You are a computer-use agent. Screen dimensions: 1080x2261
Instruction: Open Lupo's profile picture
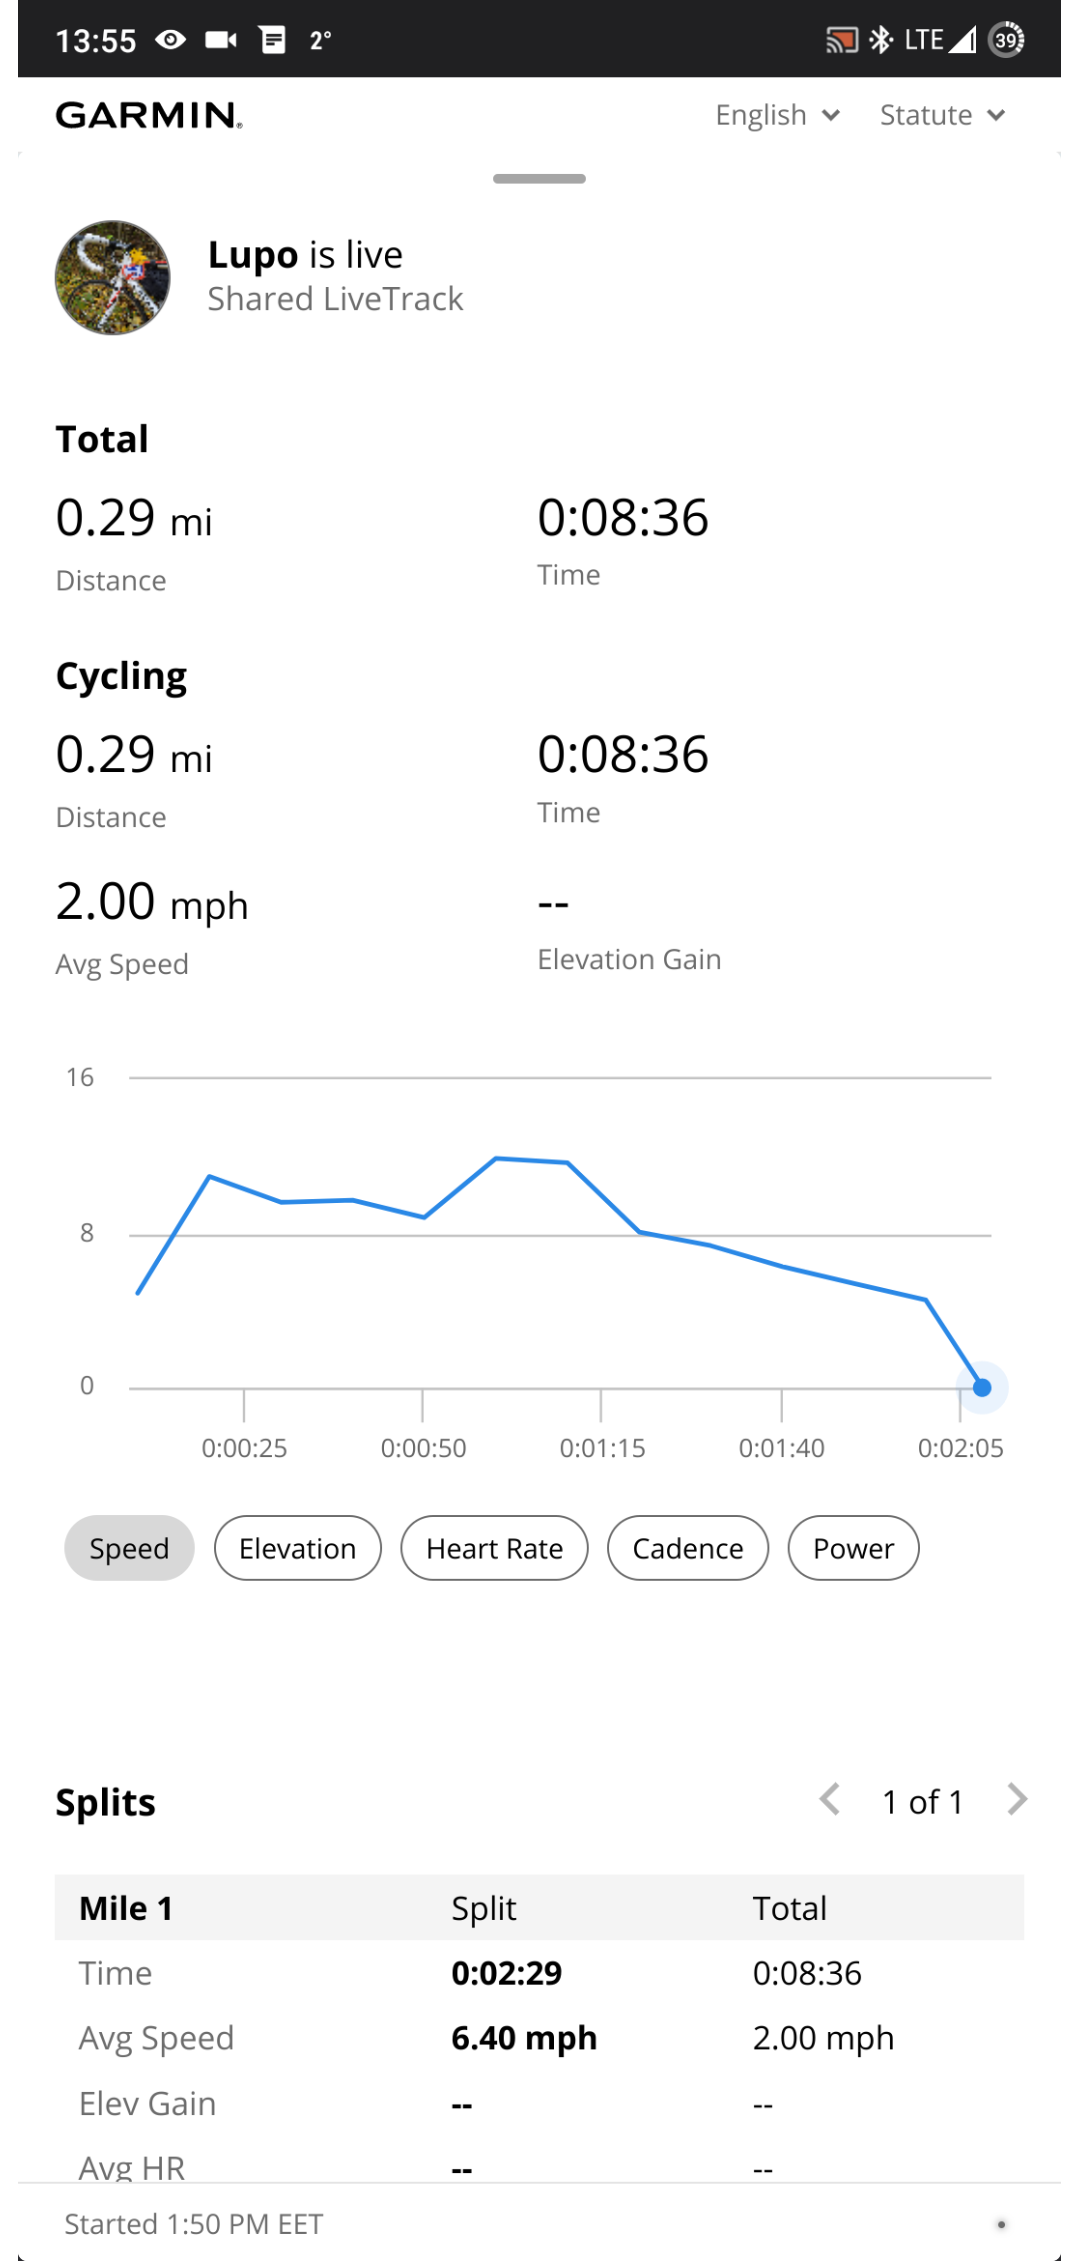tap(113, 278)
